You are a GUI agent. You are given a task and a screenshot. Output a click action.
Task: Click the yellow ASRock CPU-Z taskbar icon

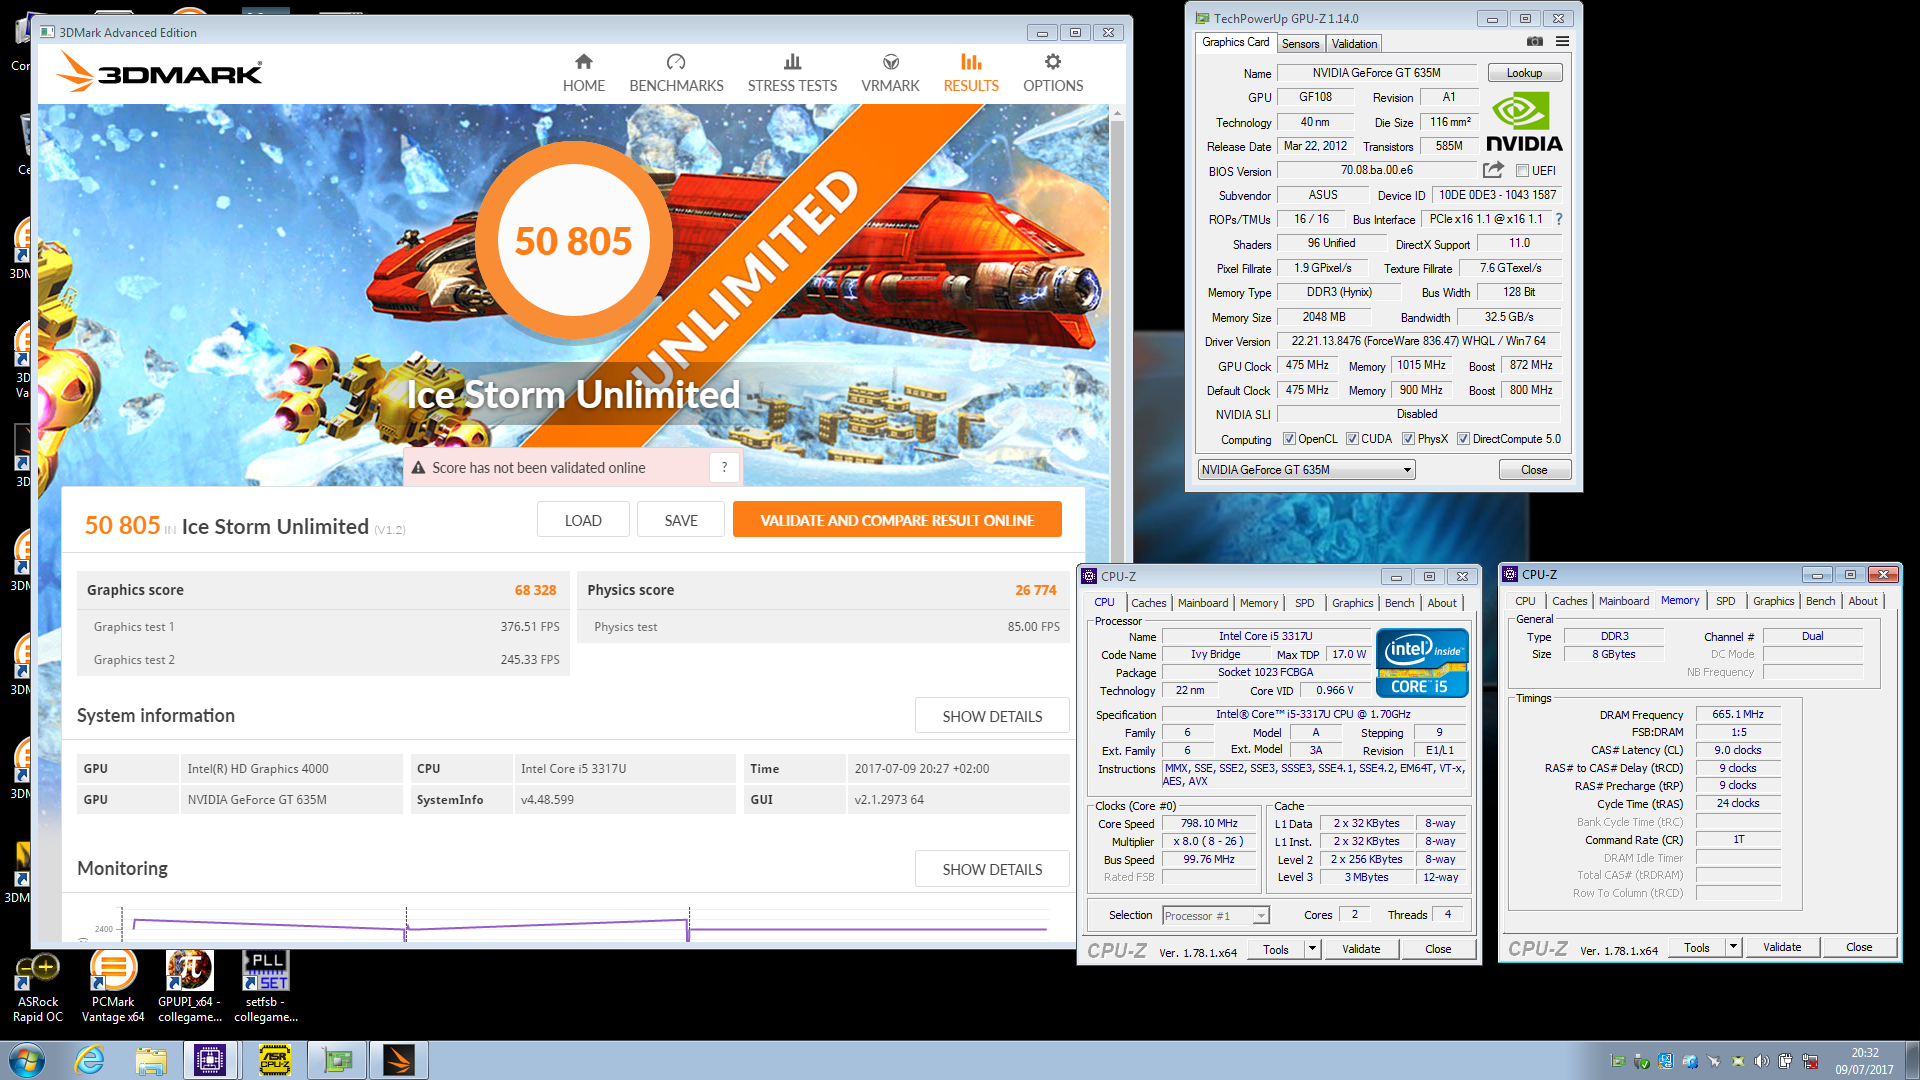(274, 1060)
